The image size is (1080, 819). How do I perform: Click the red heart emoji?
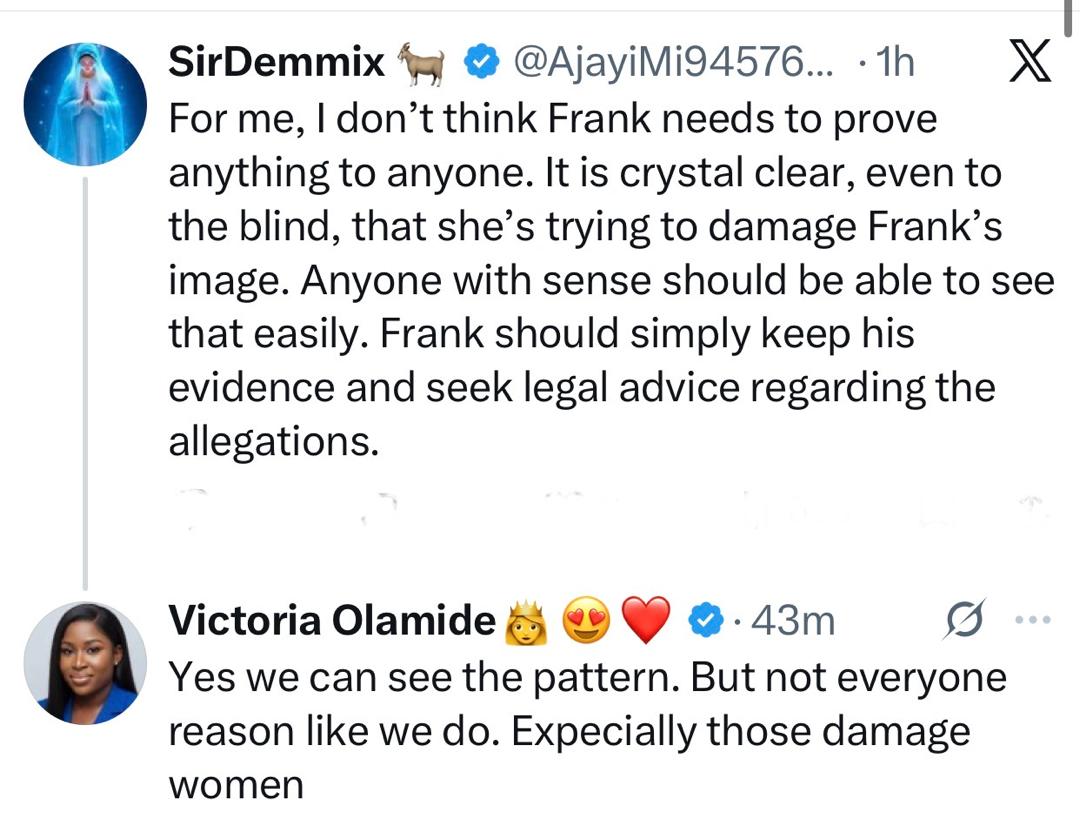click(646, 620)
